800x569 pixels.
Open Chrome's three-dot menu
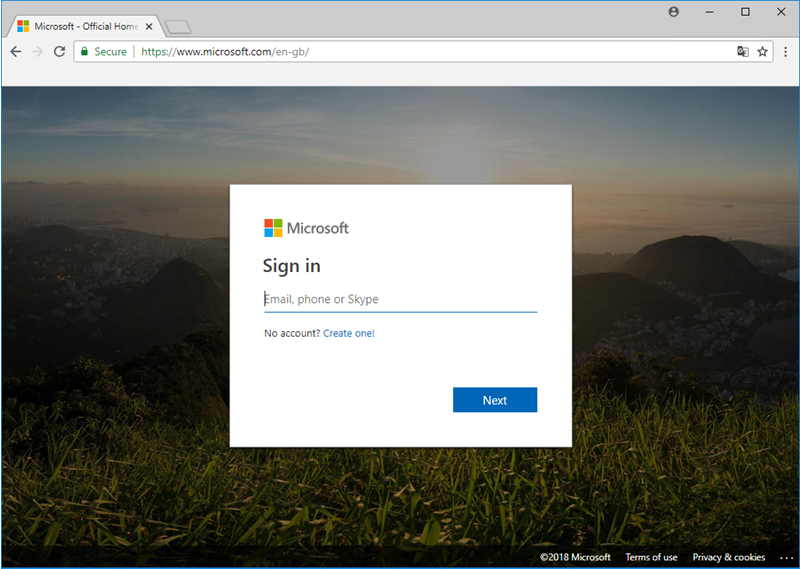785,52
